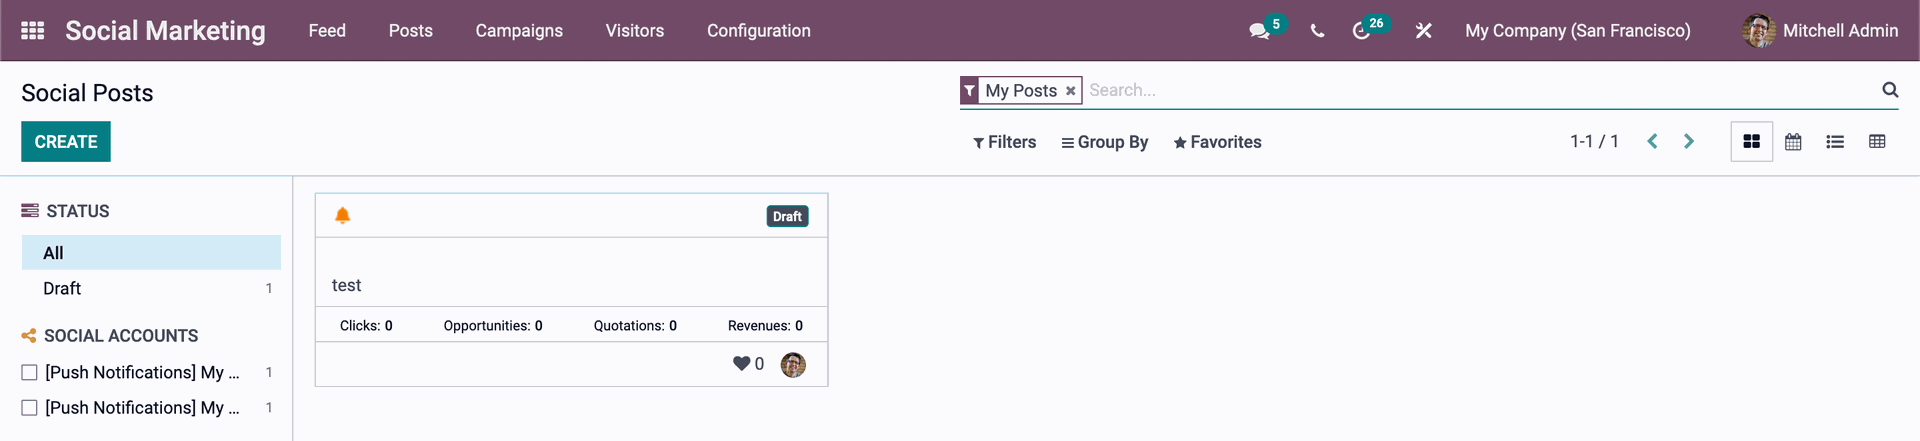Open the activities clock icon
This screenshot has width=1920, height=441.
pyautogui.click(x=1361, y=31)
